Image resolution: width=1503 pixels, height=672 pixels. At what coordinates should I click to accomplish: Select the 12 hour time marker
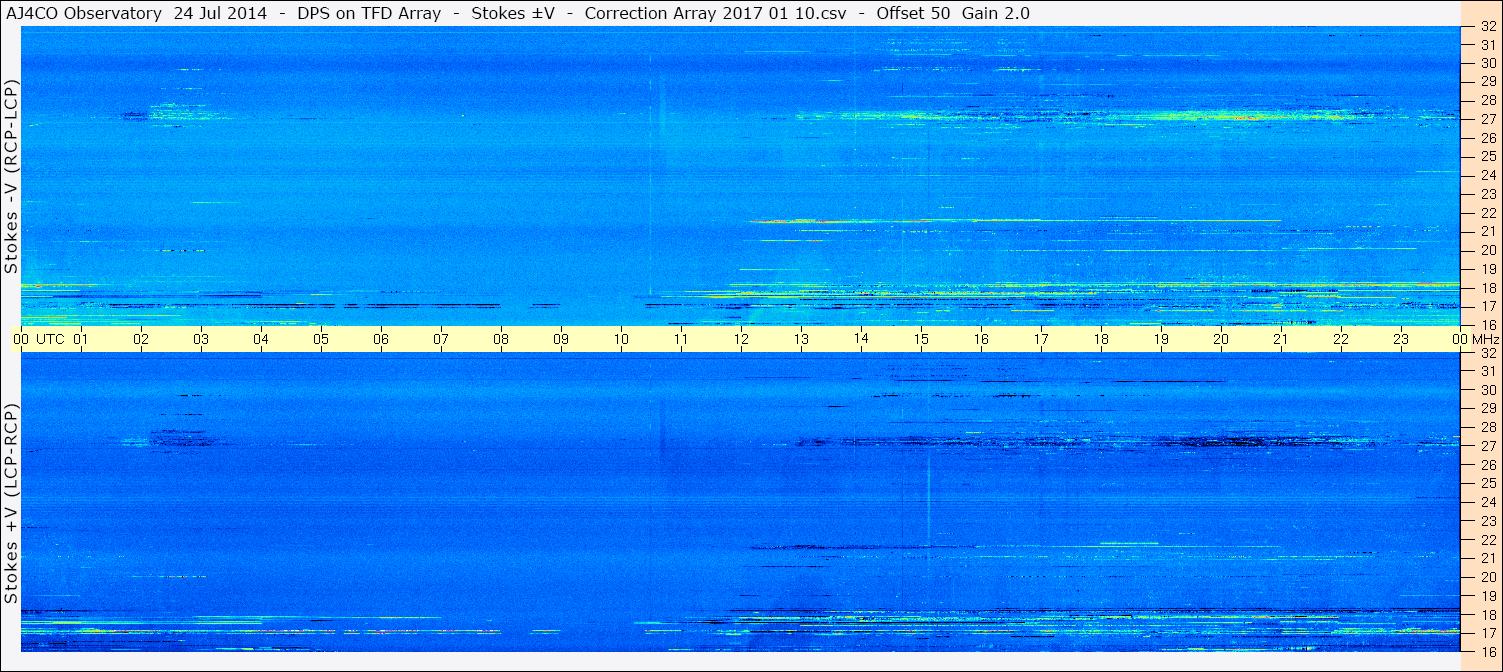pos(741,339)
